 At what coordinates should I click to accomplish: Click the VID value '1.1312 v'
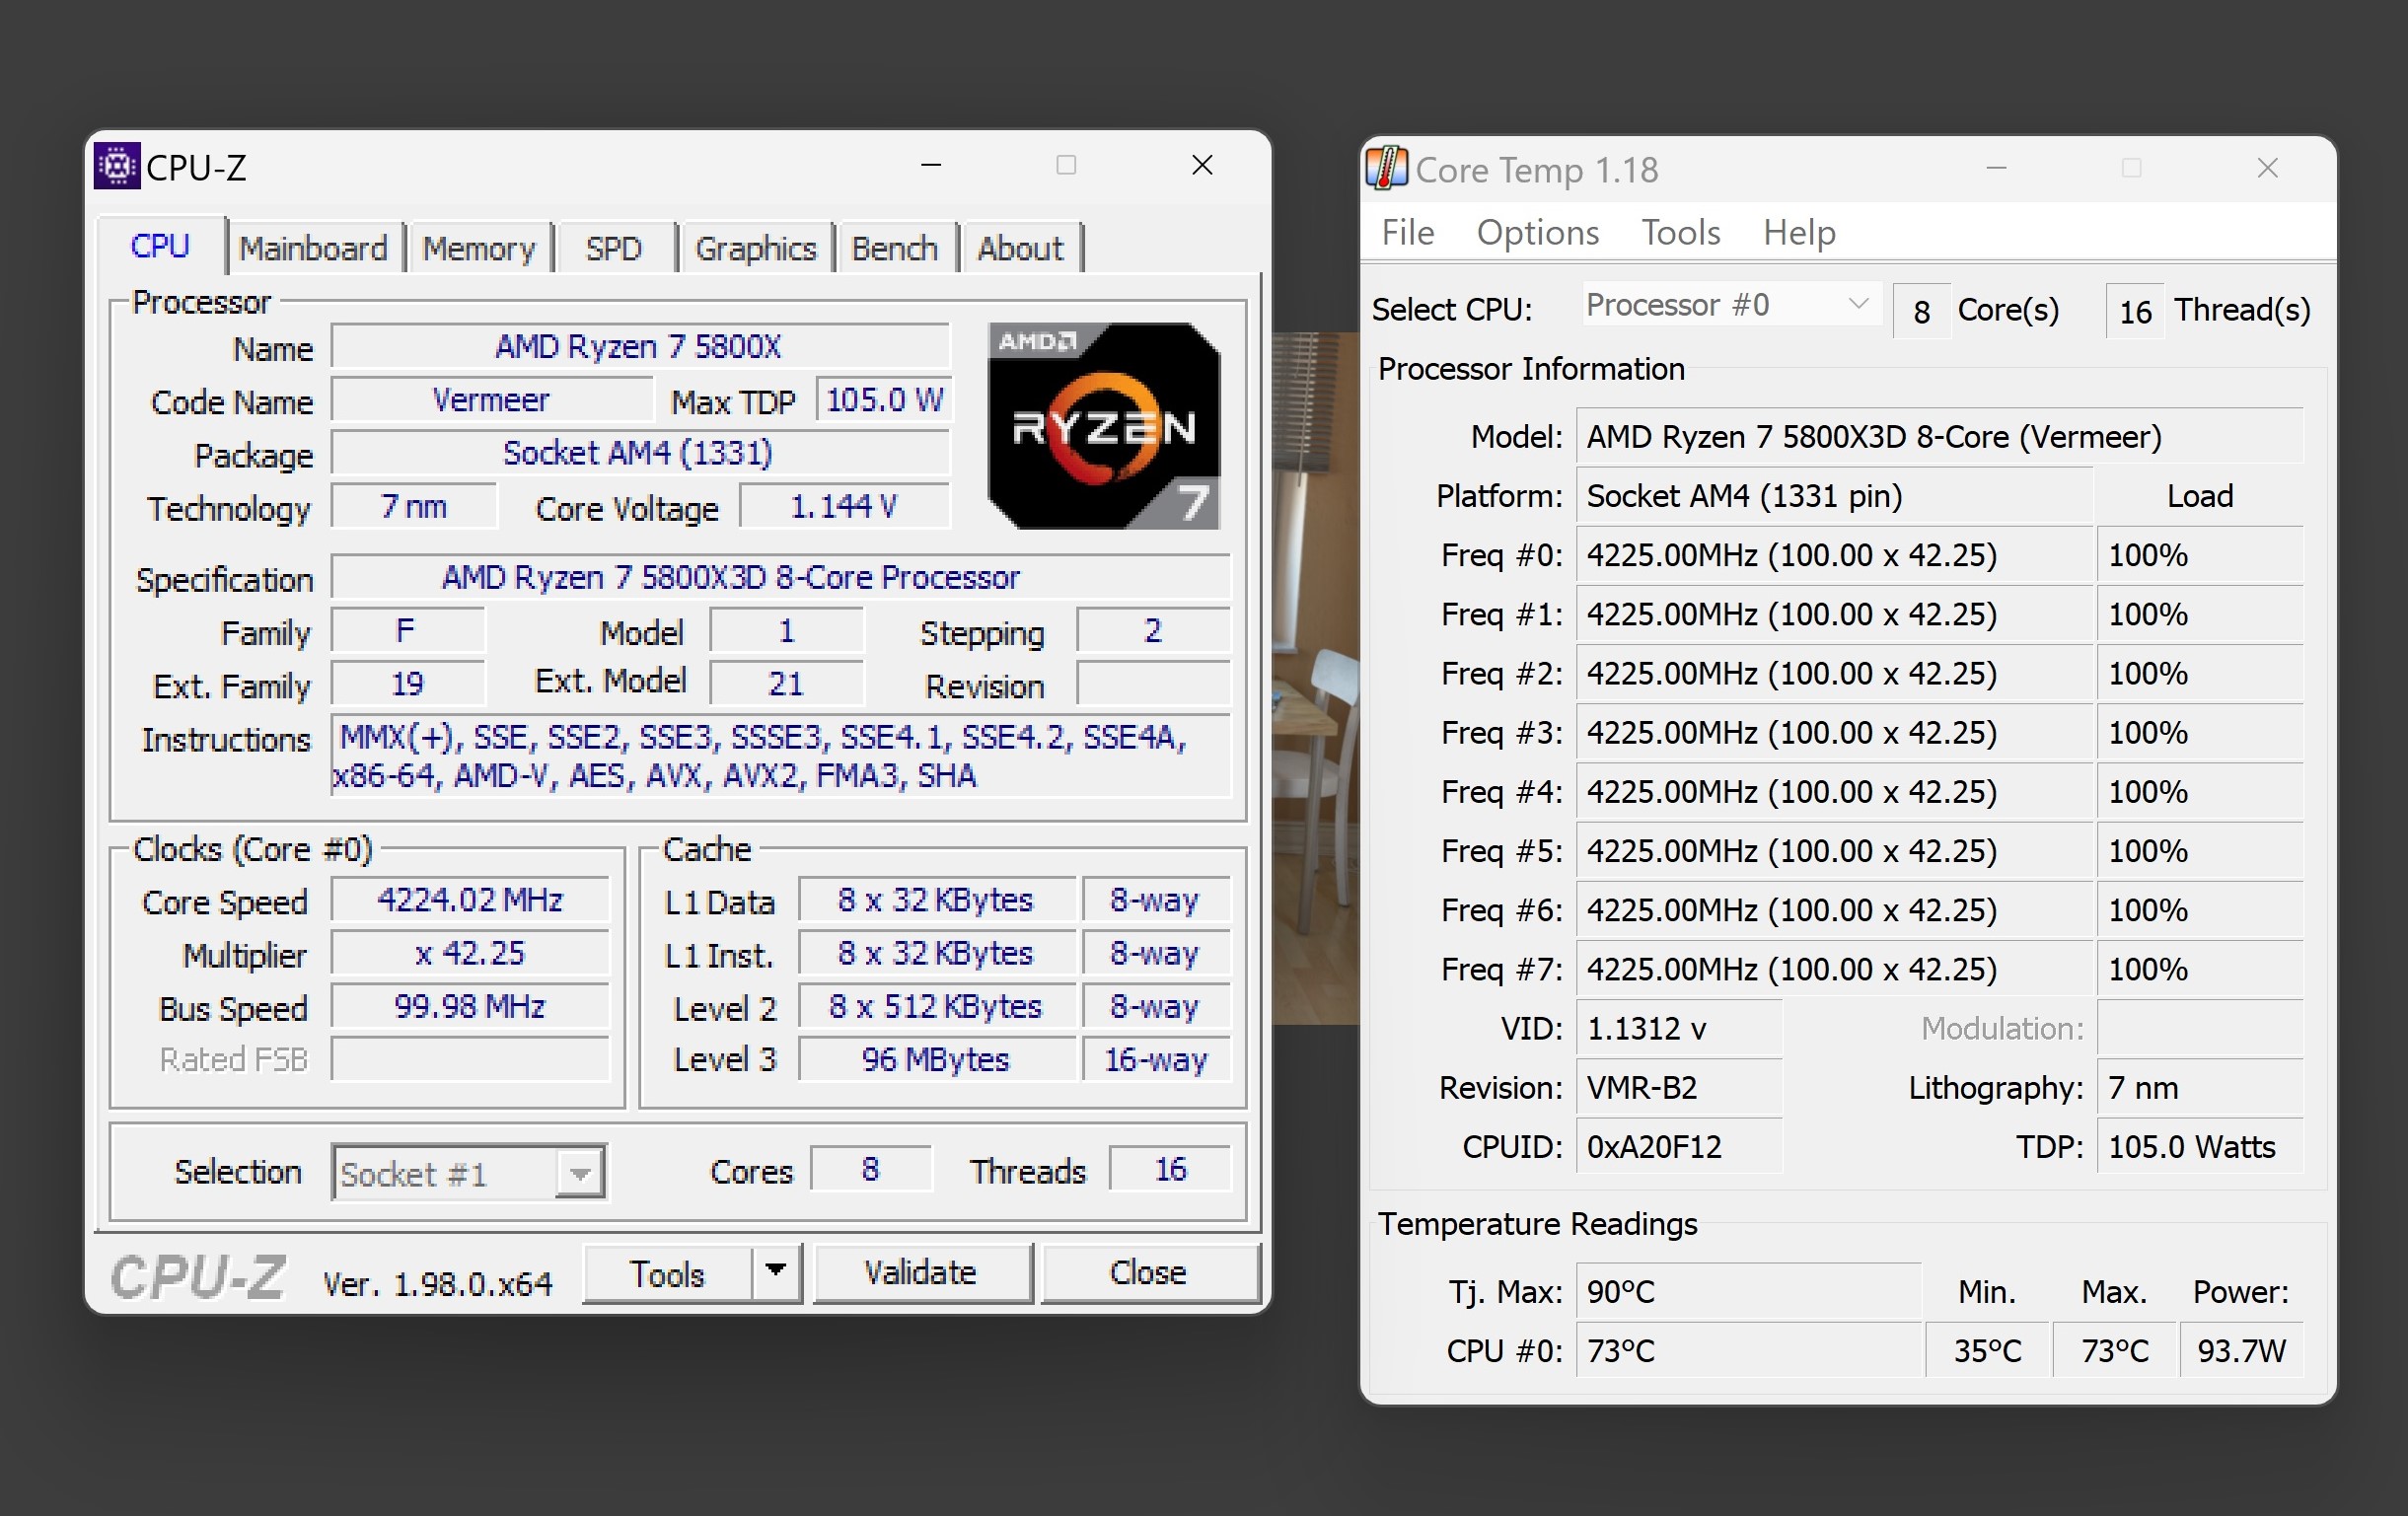[x=1678, y=1028]
